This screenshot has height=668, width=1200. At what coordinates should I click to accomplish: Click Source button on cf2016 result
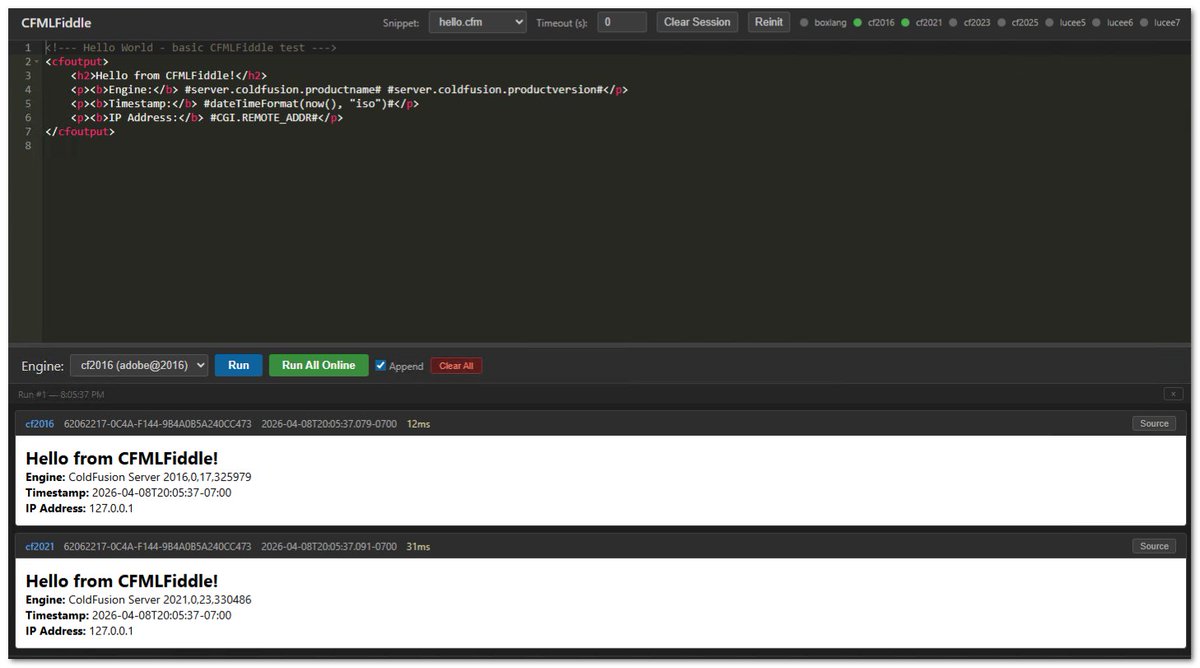click(x=1154, y=423)
